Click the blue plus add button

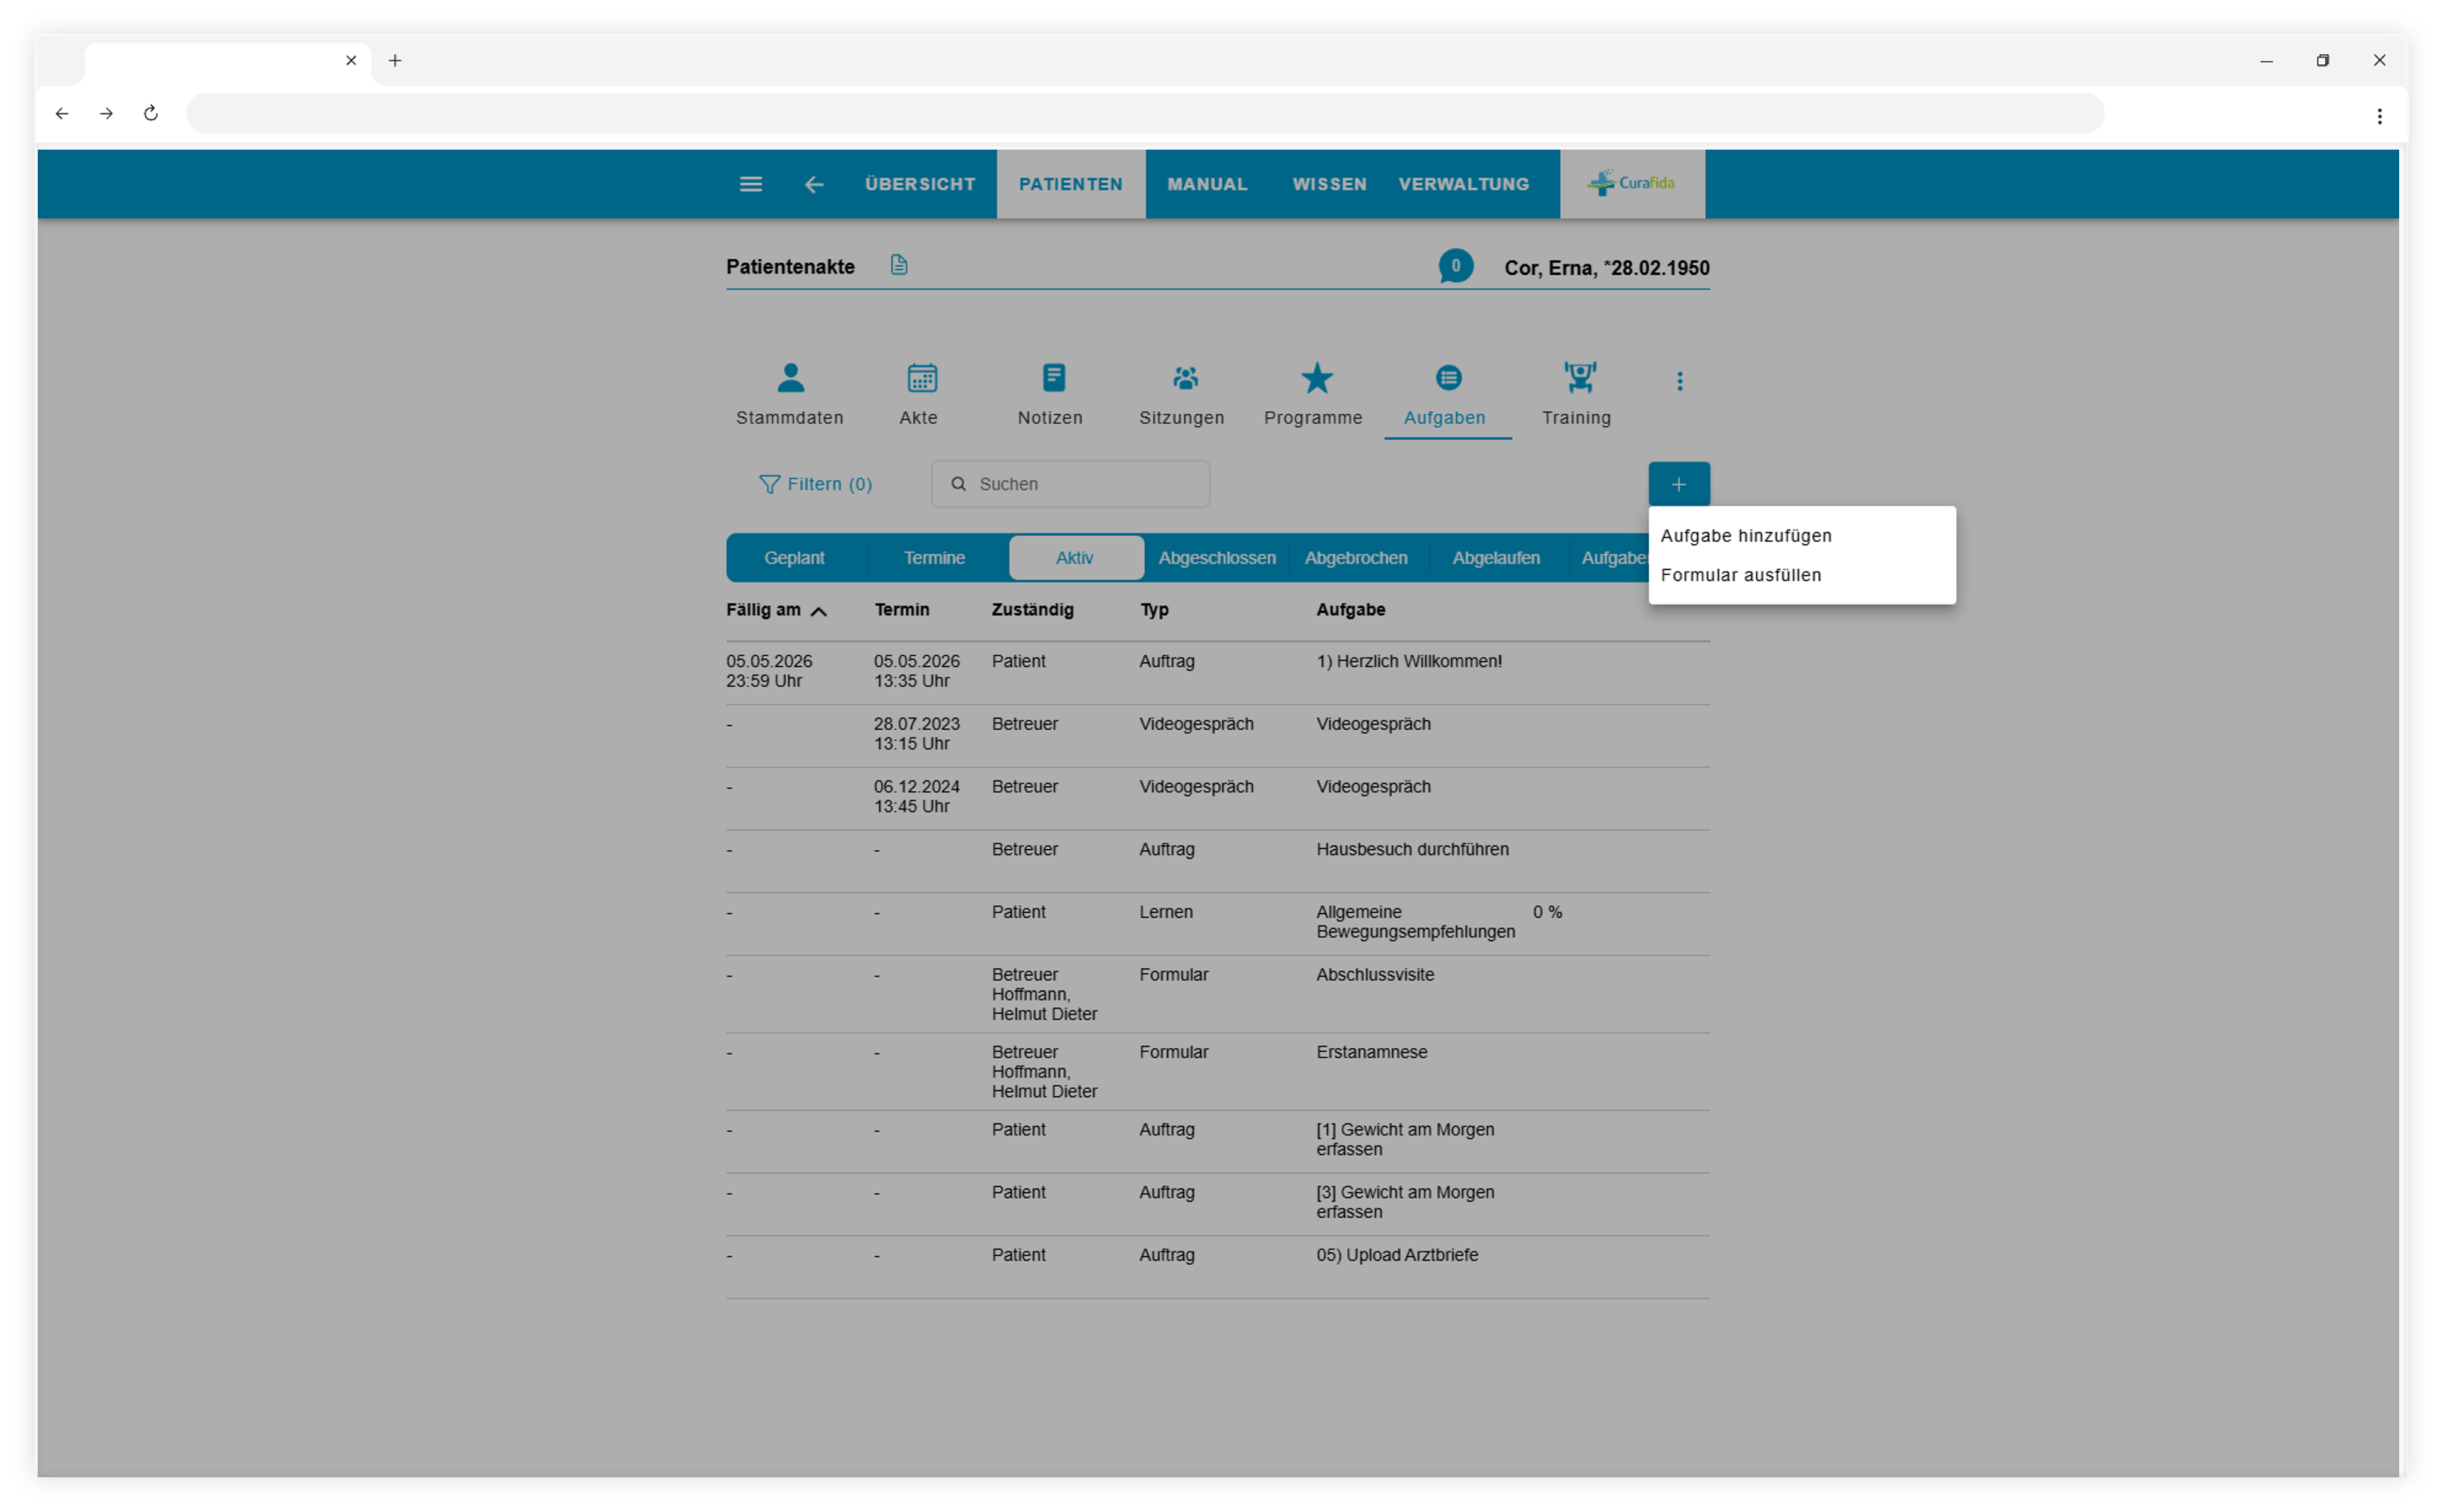click(x=1678, y=484)
